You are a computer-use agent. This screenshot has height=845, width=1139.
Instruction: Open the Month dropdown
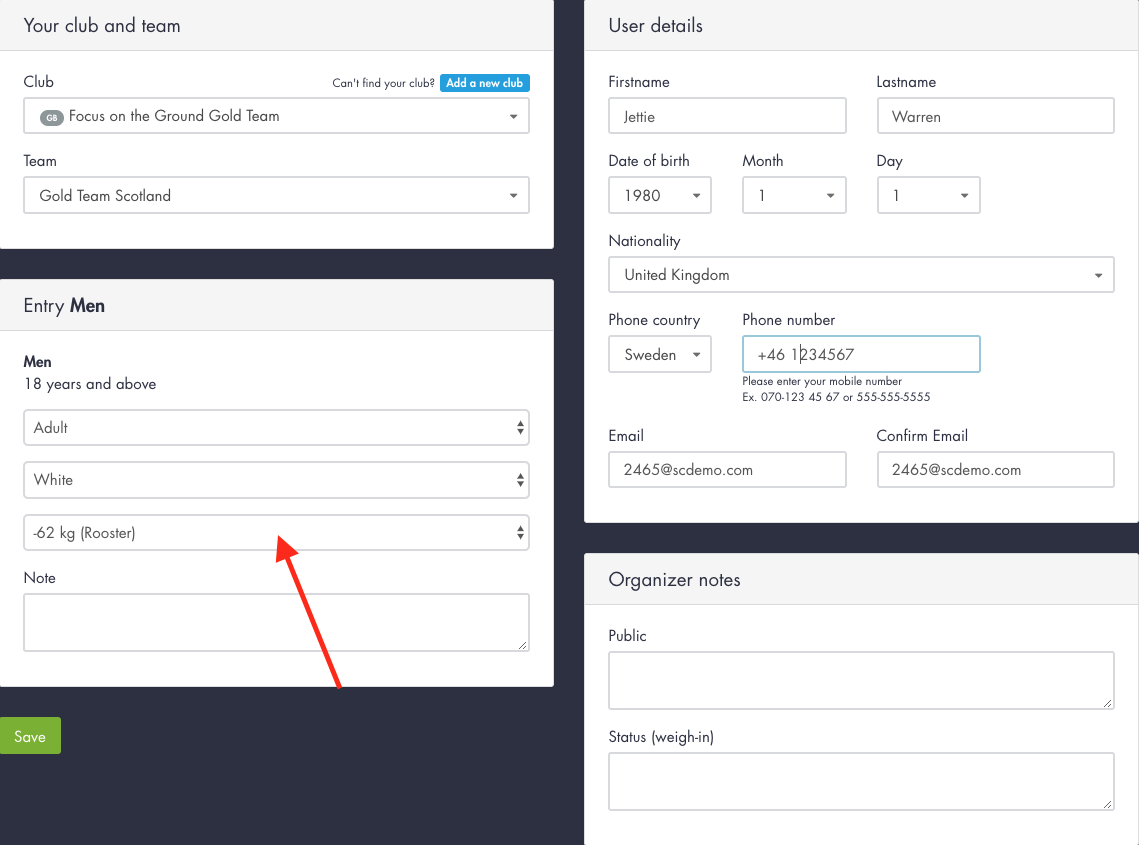[794, 195]
